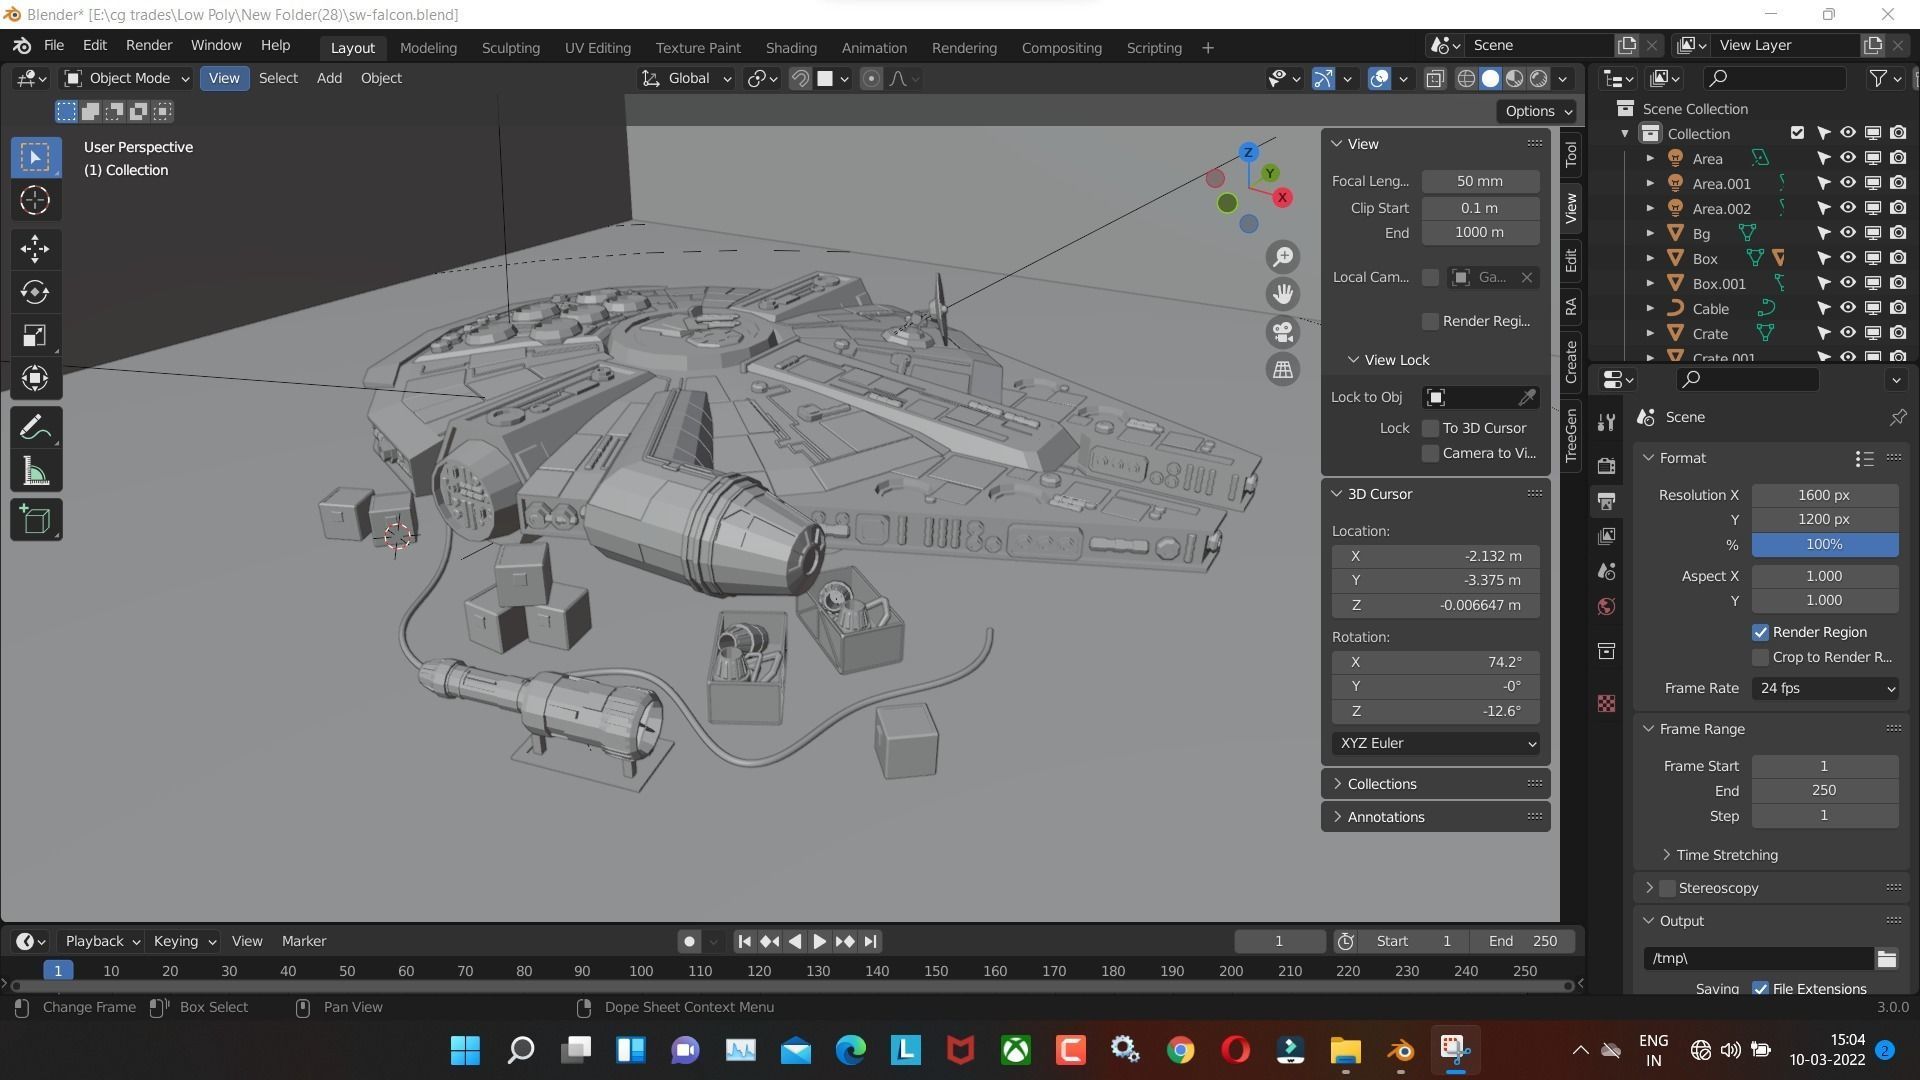Enable Lock To 3D Cursor checkbox
Screen dimensions: 1920x1080
pyautogui.click(x=1430, y=428)
